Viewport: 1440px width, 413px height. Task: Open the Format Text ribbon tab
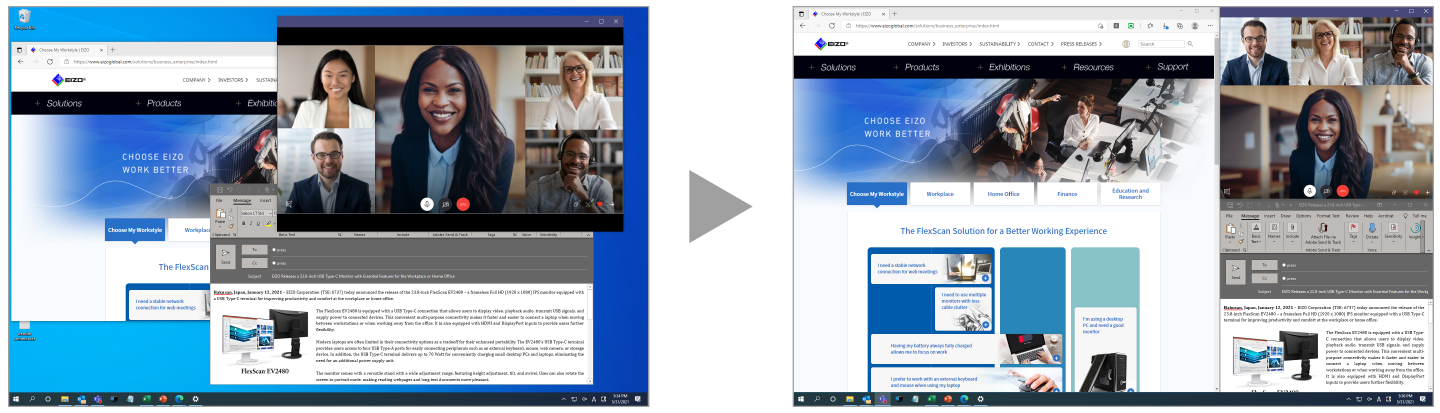point(1328,216)
